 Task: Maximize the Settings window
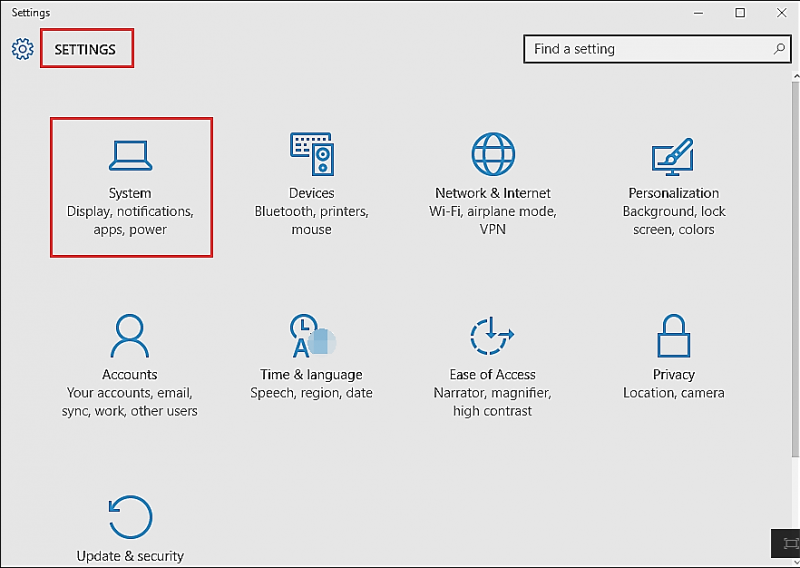(x=740, y=13)
